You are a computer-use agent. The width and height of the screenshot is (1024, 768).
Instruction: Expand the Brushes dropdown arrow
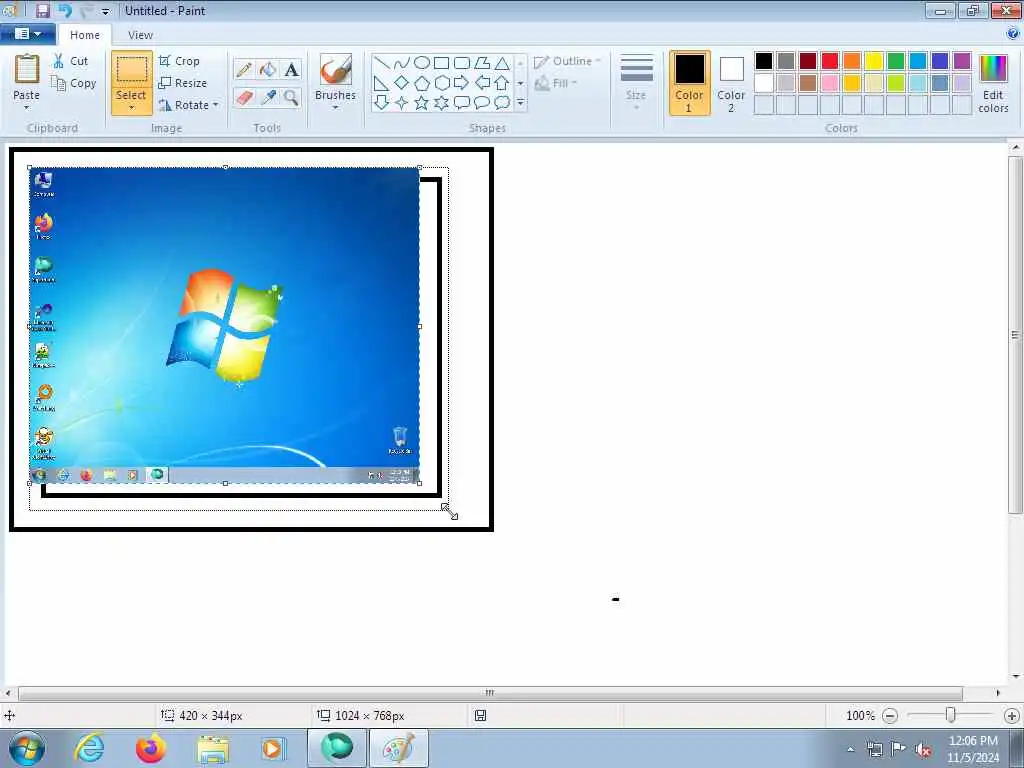click(336, 108)
